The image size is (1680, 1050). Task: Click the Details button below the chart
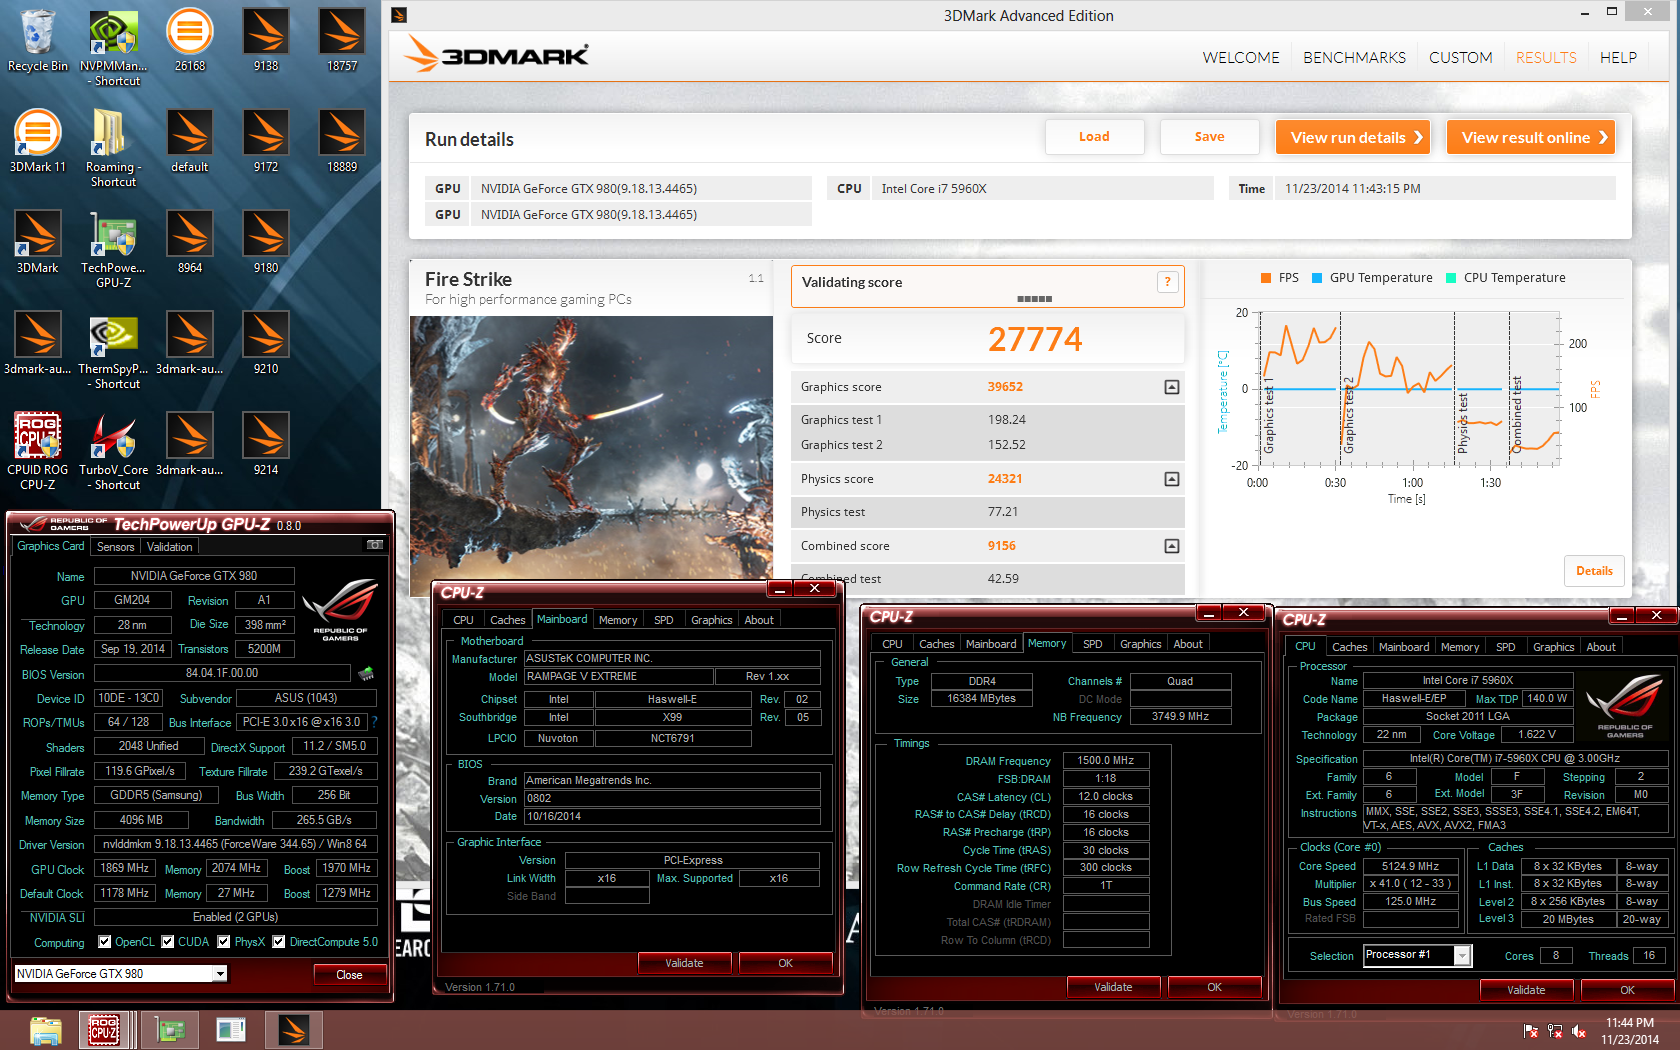1594,571
